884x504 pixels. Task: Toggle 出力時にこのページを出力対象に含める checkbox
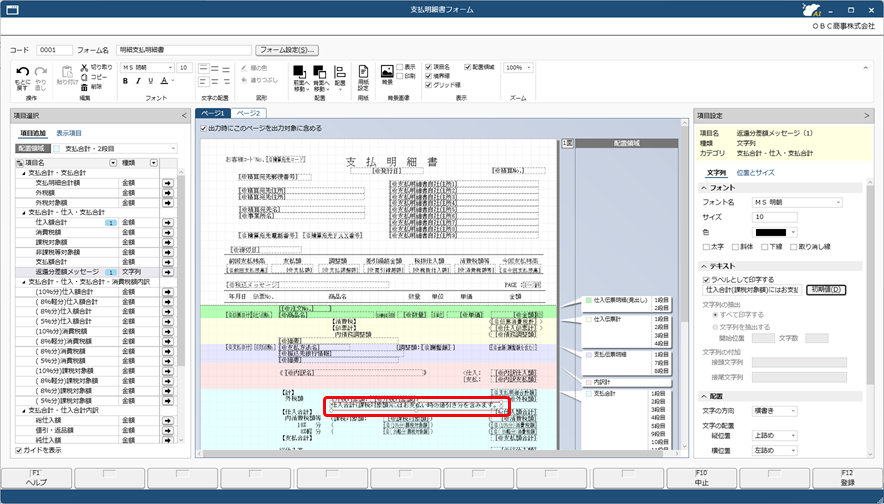(204, 129)
